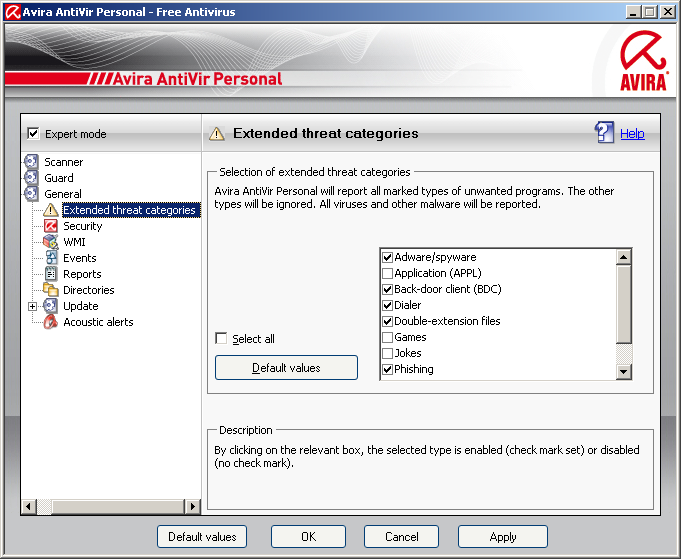Open the Acoustic alerts settings item
This screenshot has height=559, width=681.
[98, 322]
